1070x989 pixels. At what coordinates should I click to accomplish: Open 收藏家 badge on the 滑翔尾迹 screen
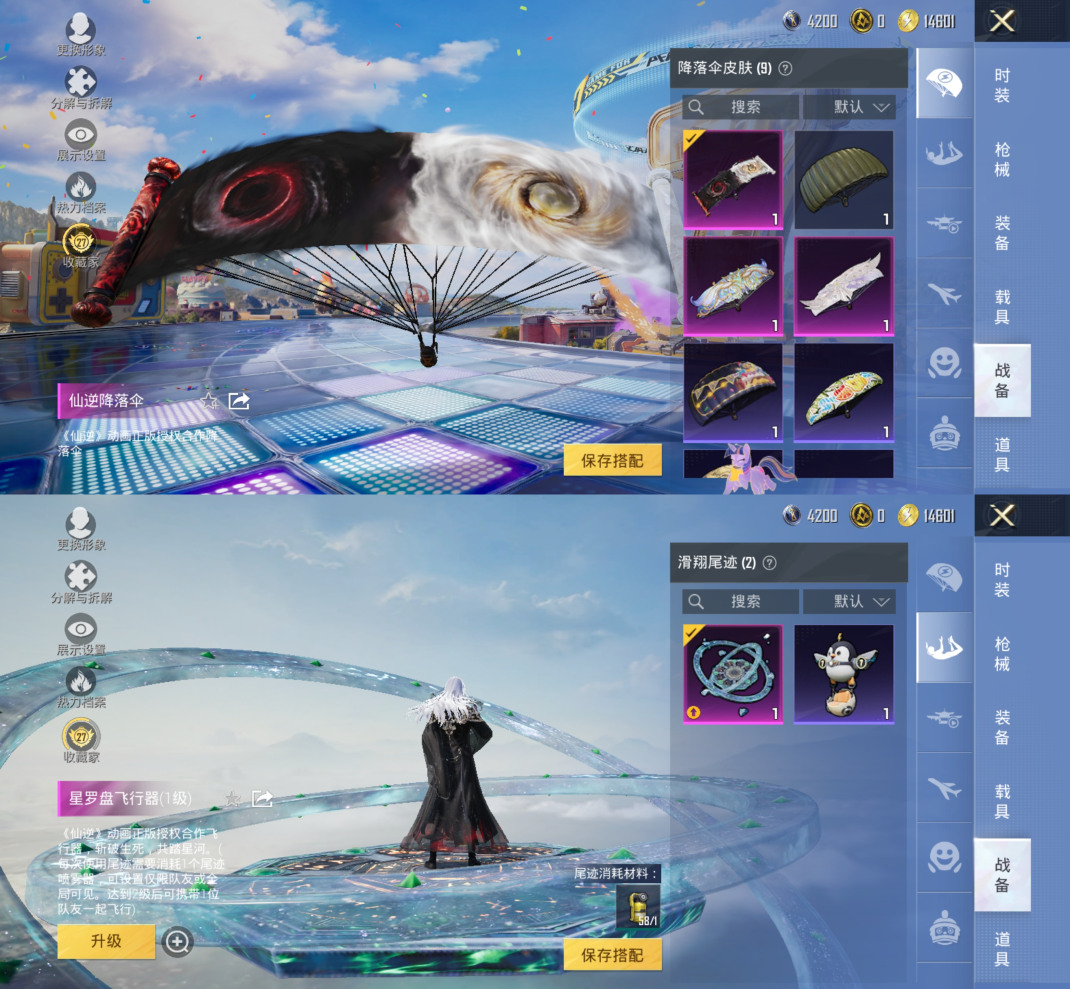pos(81,741)
